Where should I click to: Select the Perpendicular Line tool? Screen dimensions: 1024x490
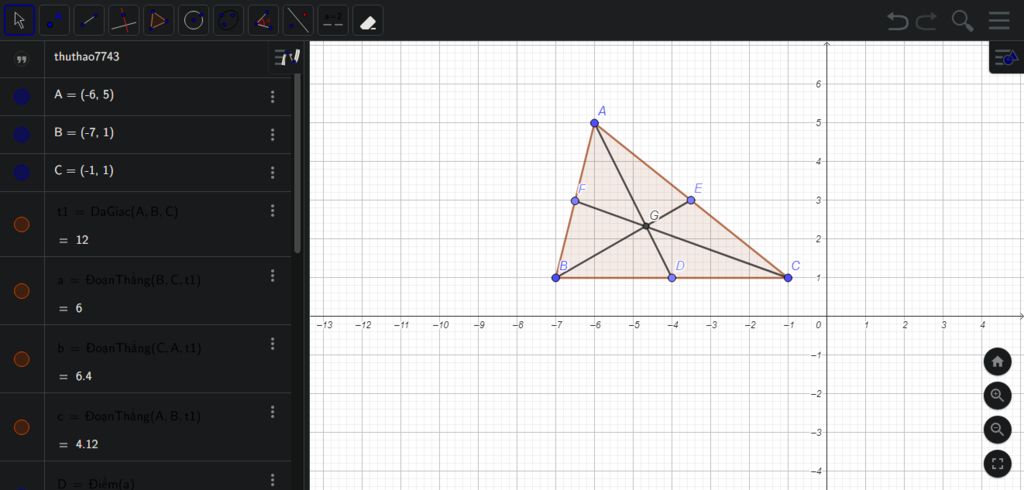(123, 20)
